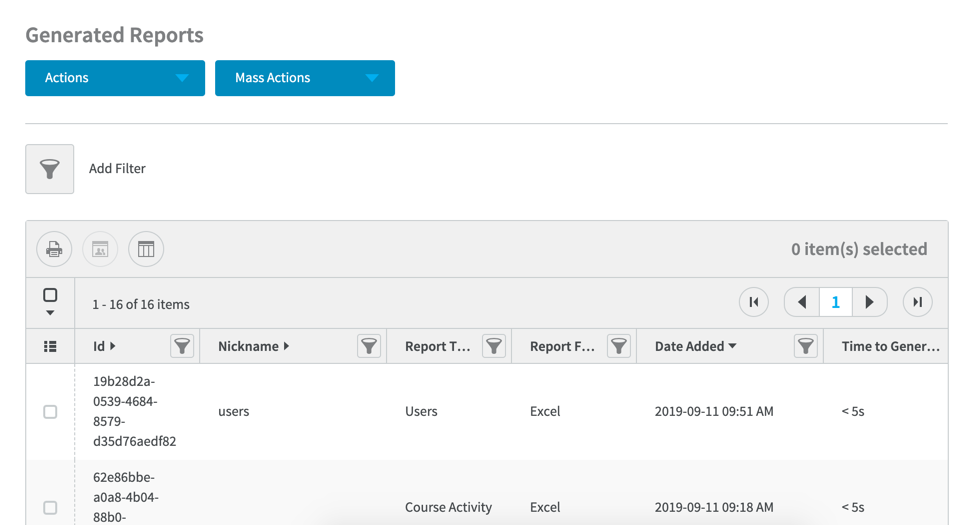Select page 1 in pagination

(x=835, y=302)
